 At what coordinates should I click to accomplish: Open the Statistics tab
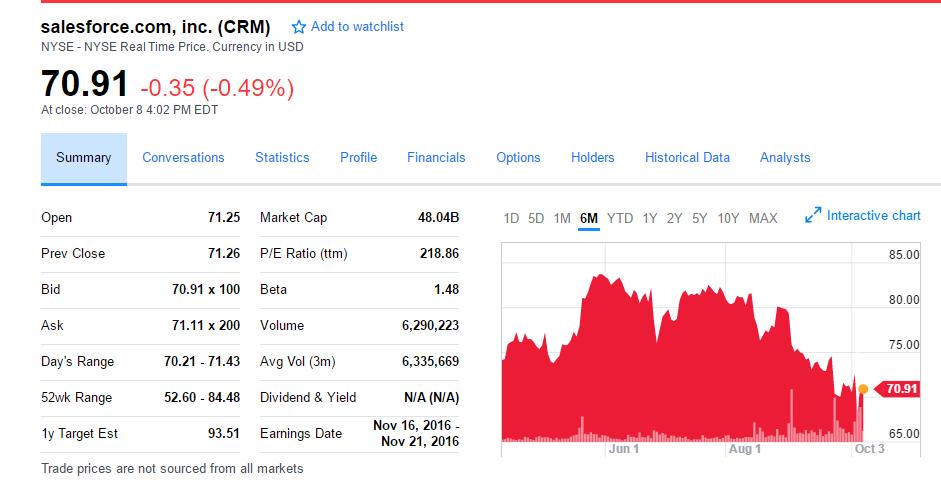pos(282,157)
